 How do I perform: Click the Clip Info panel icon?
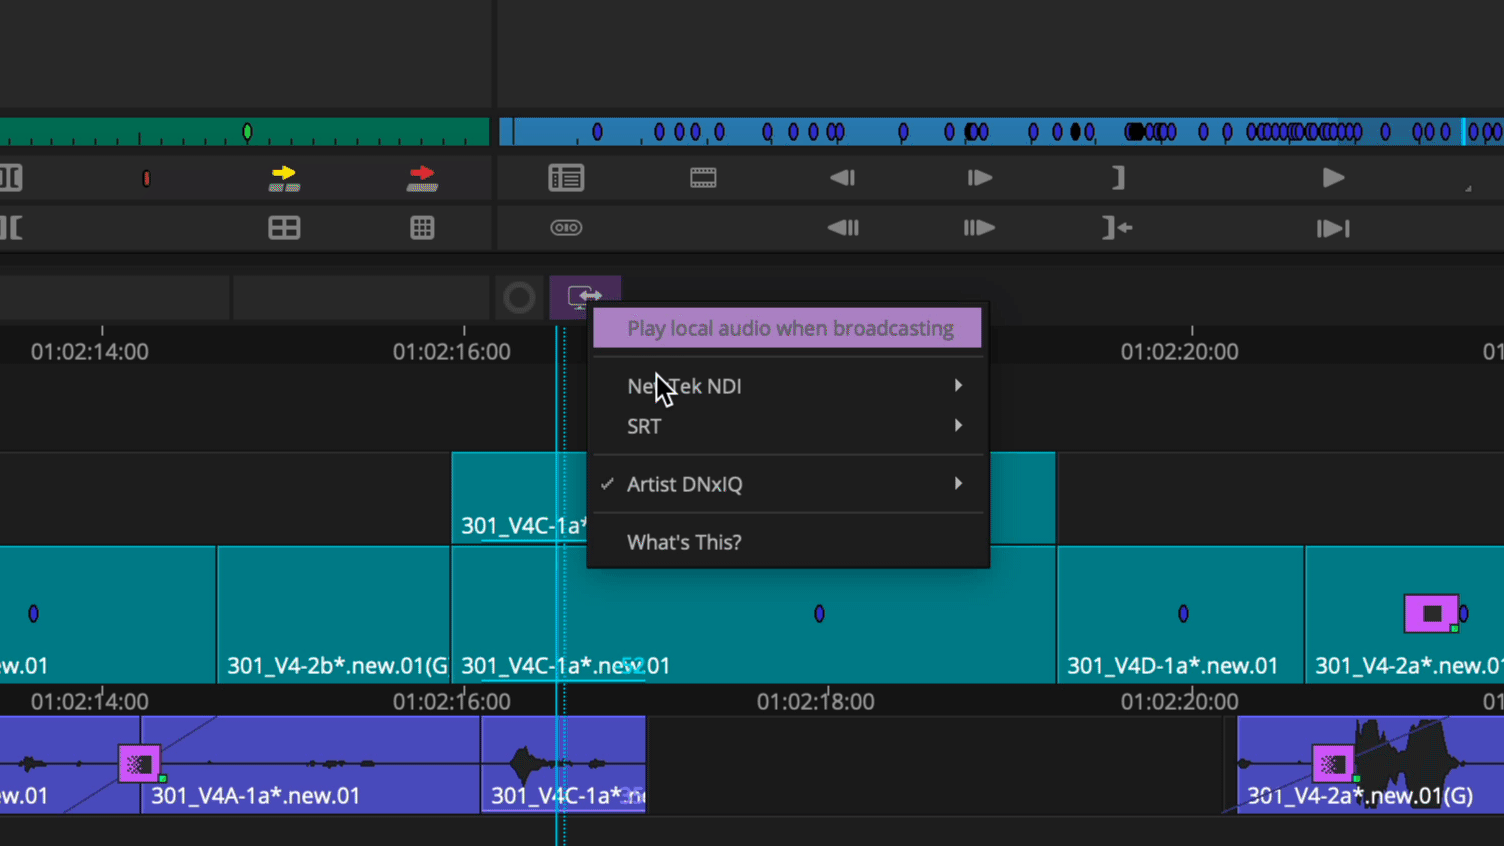(x=566, y=177)
